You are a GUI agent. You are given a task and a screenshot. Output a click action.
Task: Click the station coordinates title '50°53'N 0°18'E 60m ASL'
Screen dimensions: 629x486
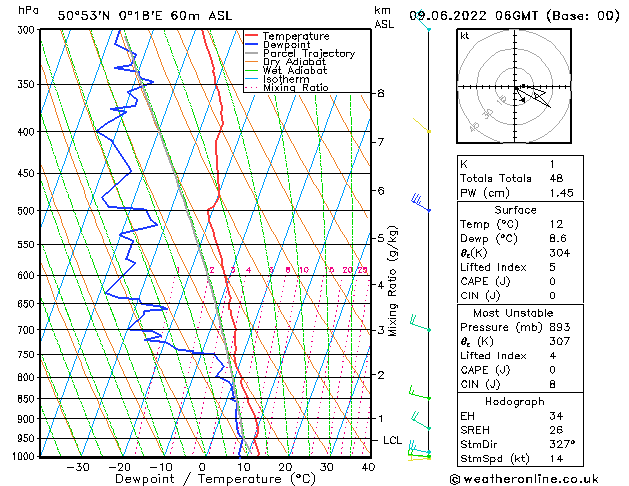[x=145, y=16]
